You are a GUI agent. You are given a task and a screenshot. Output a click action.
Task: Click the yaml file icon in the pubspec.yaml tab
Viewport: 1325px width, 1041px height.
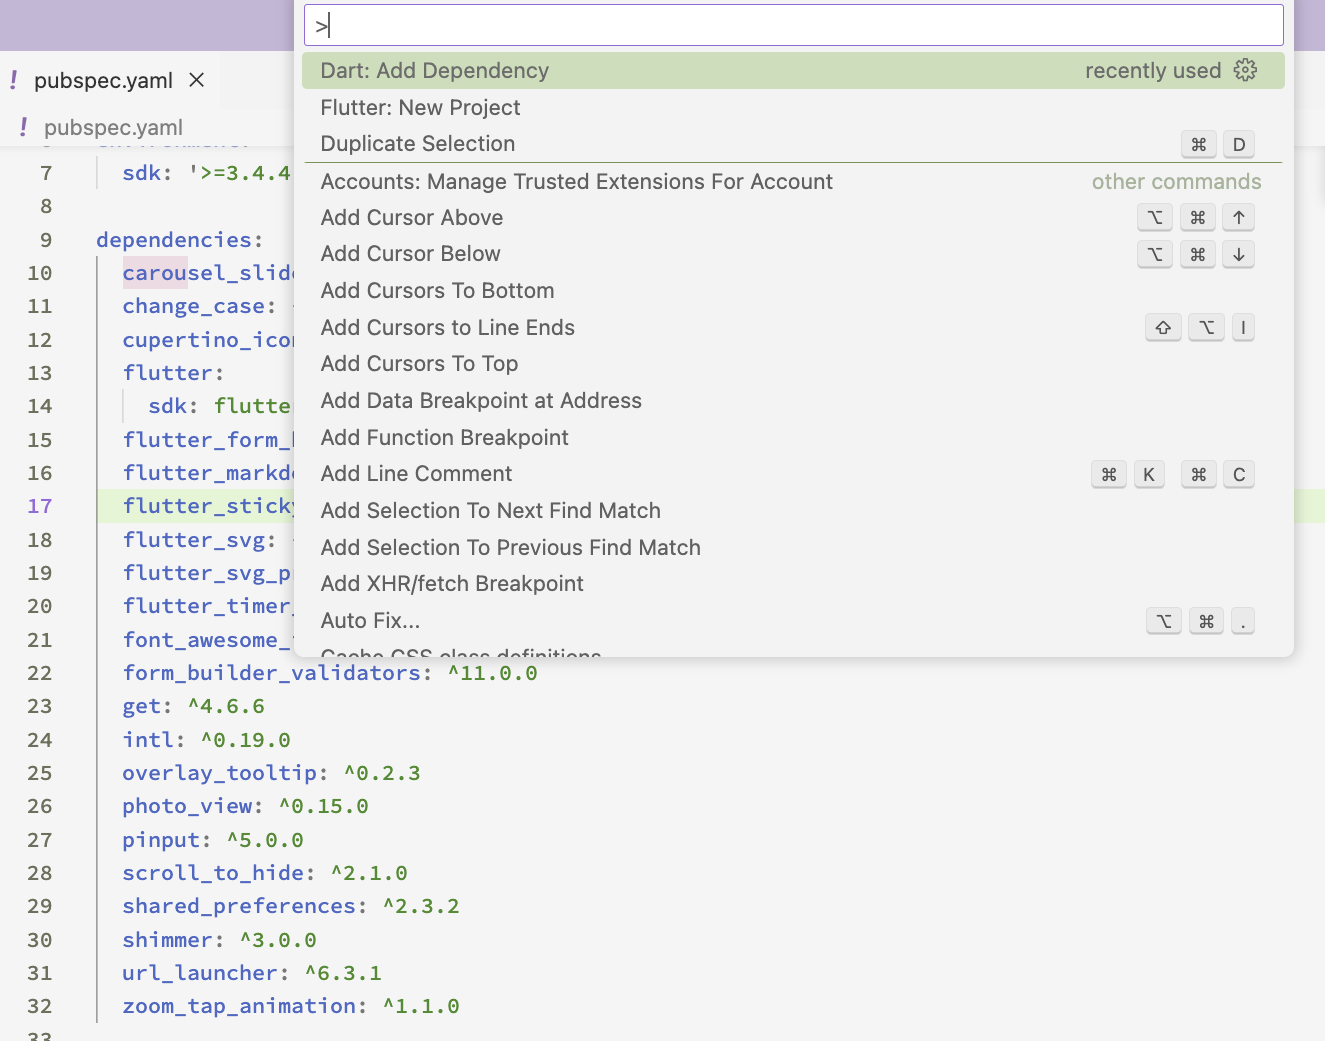click(x=14, y=80)
